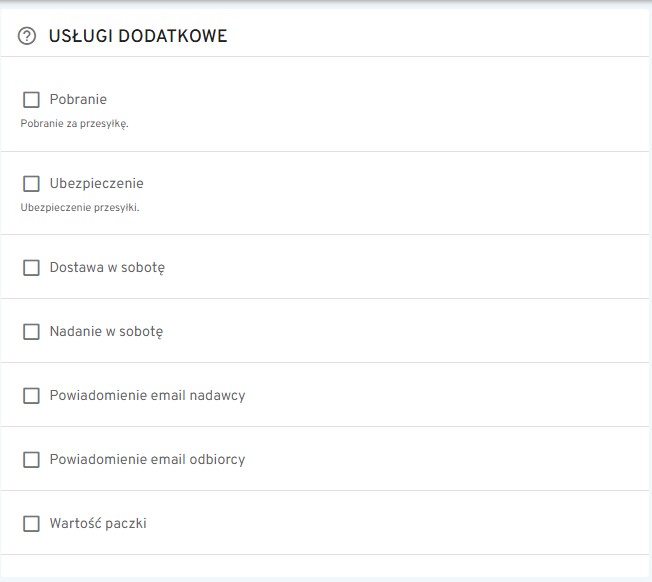Toggle the Nadanie w sobotę checkbox
Viewport: 652px width, 582px height.
tap(31, 331)
